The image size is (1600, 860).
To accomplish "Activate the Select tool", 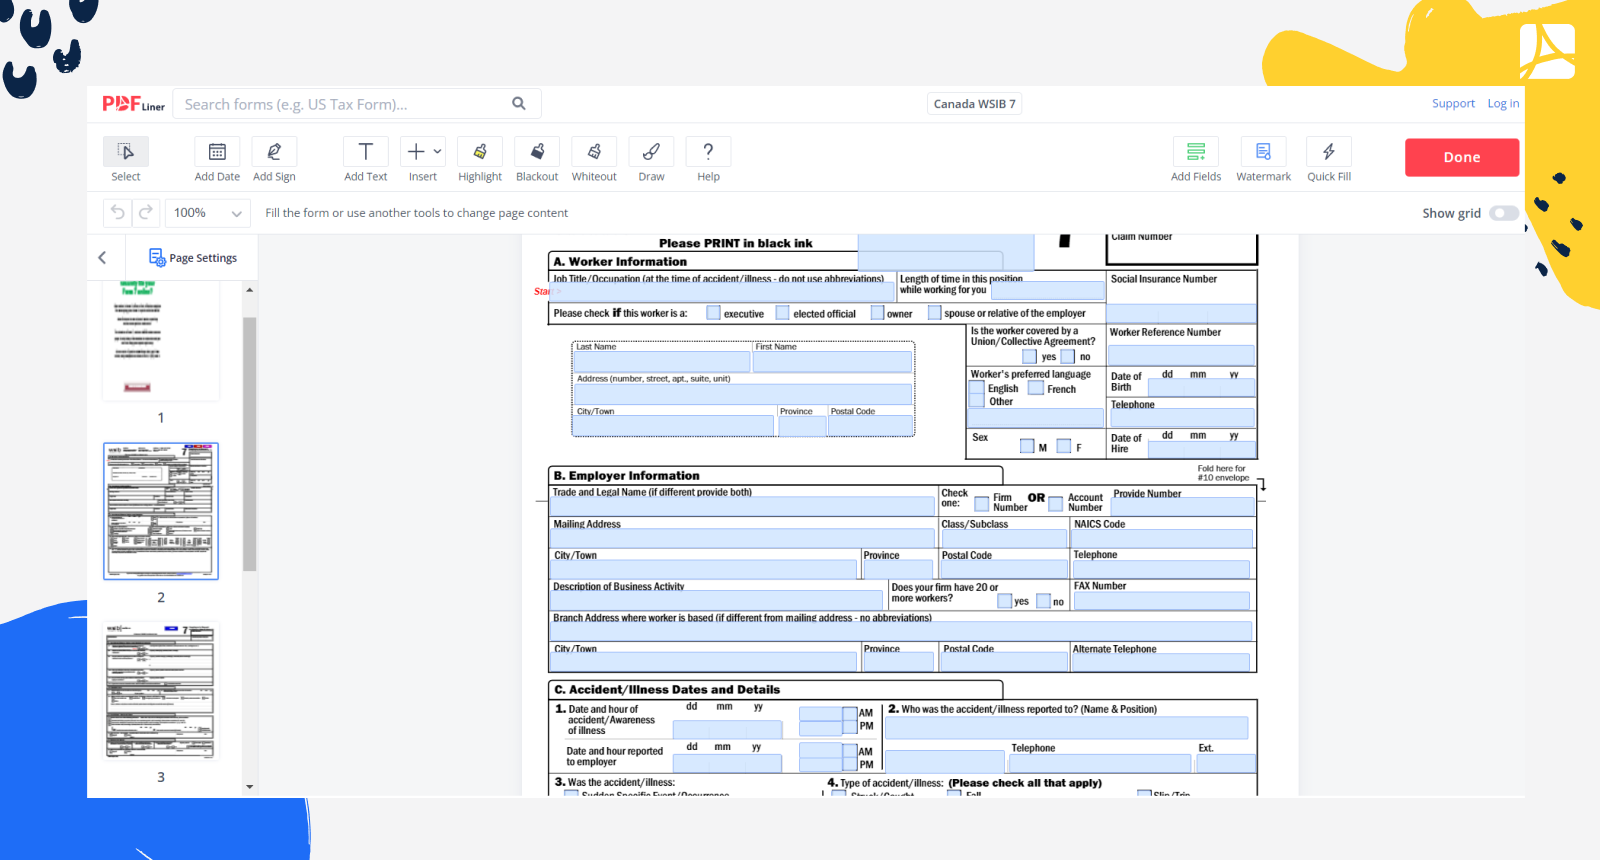I will click(126, 152).
